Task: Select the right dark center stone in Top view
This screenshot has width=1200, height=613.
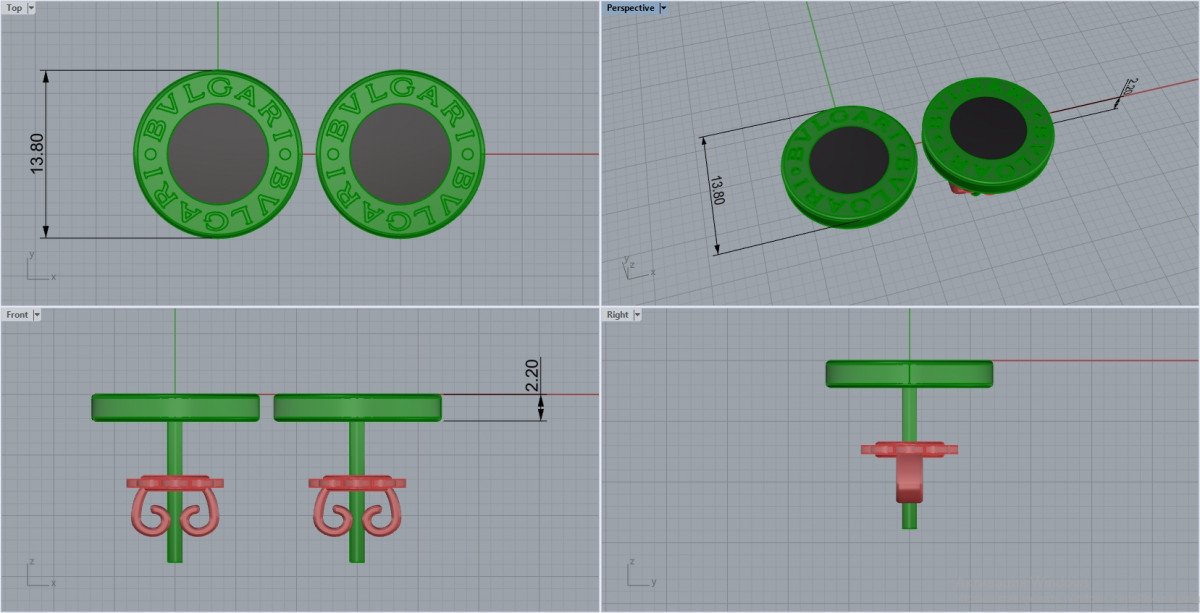Action: [x=400, y=154]
